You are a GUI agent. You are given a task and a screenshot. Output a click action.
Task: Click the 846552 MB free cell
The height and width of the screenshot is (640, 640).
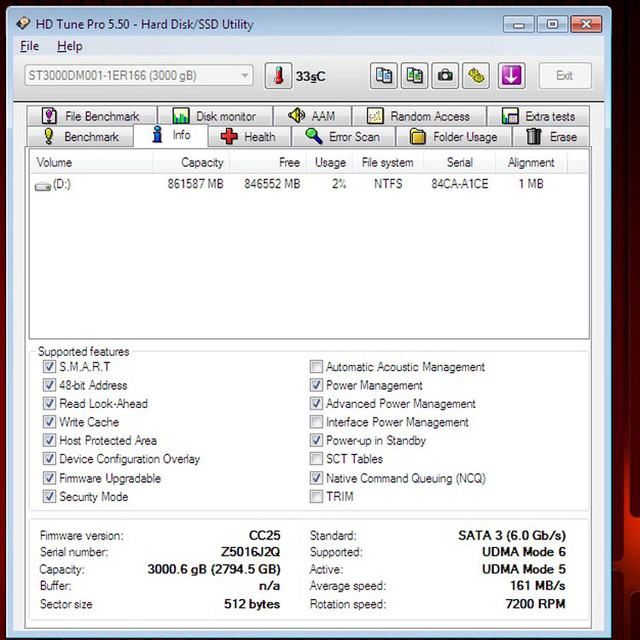[x=272, y=184]
